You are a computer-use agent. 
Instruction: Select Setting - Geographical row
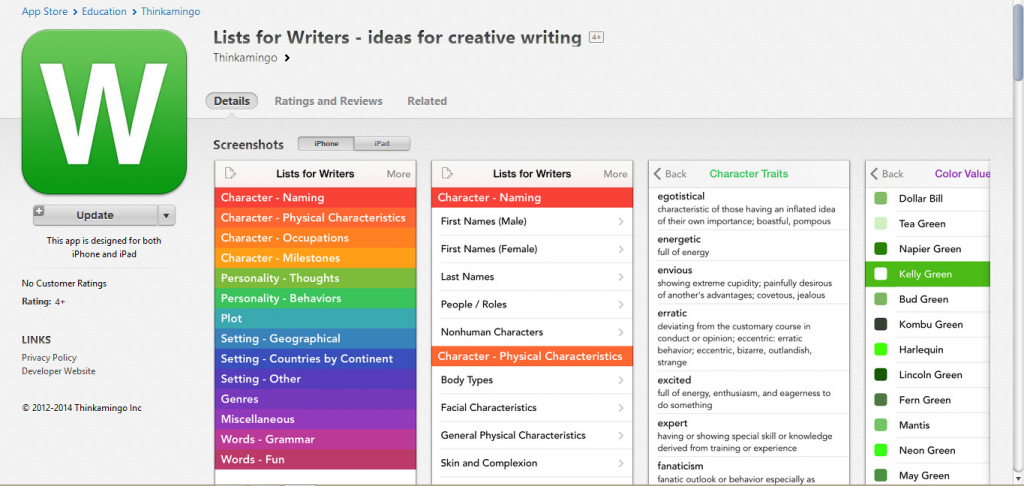315,339
